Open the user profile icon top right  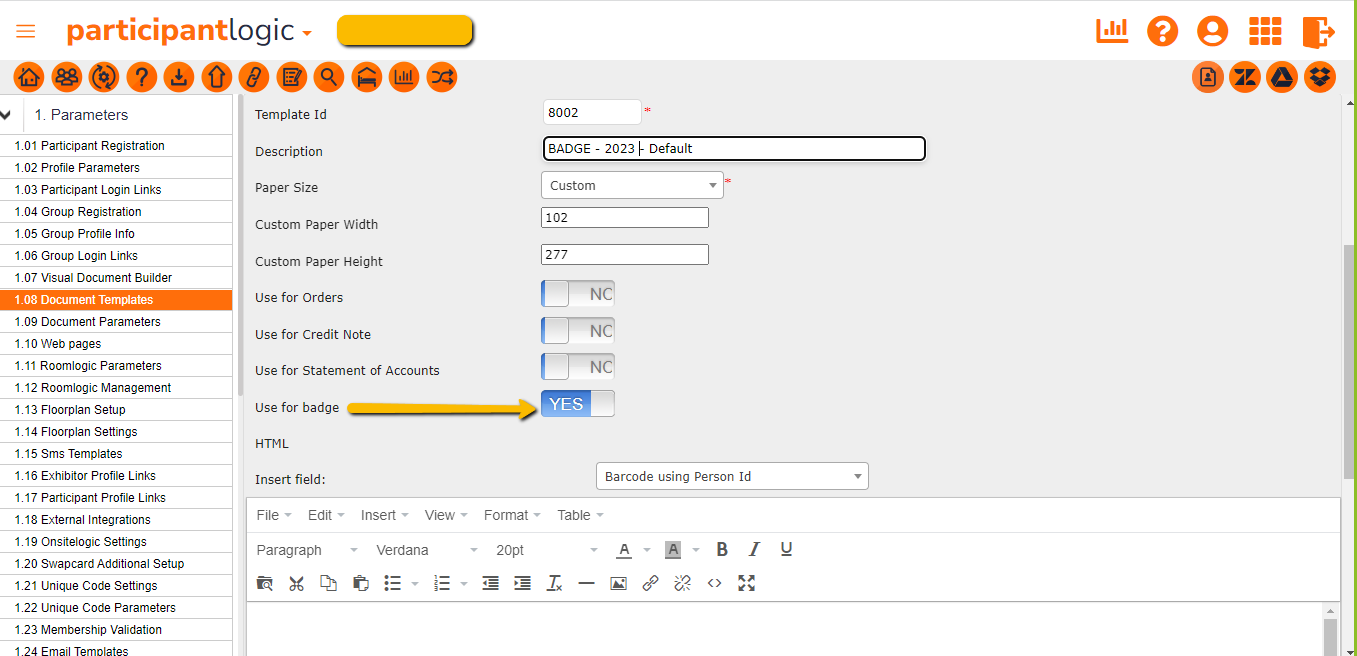pyautogui.click(x=1212, y=31)
